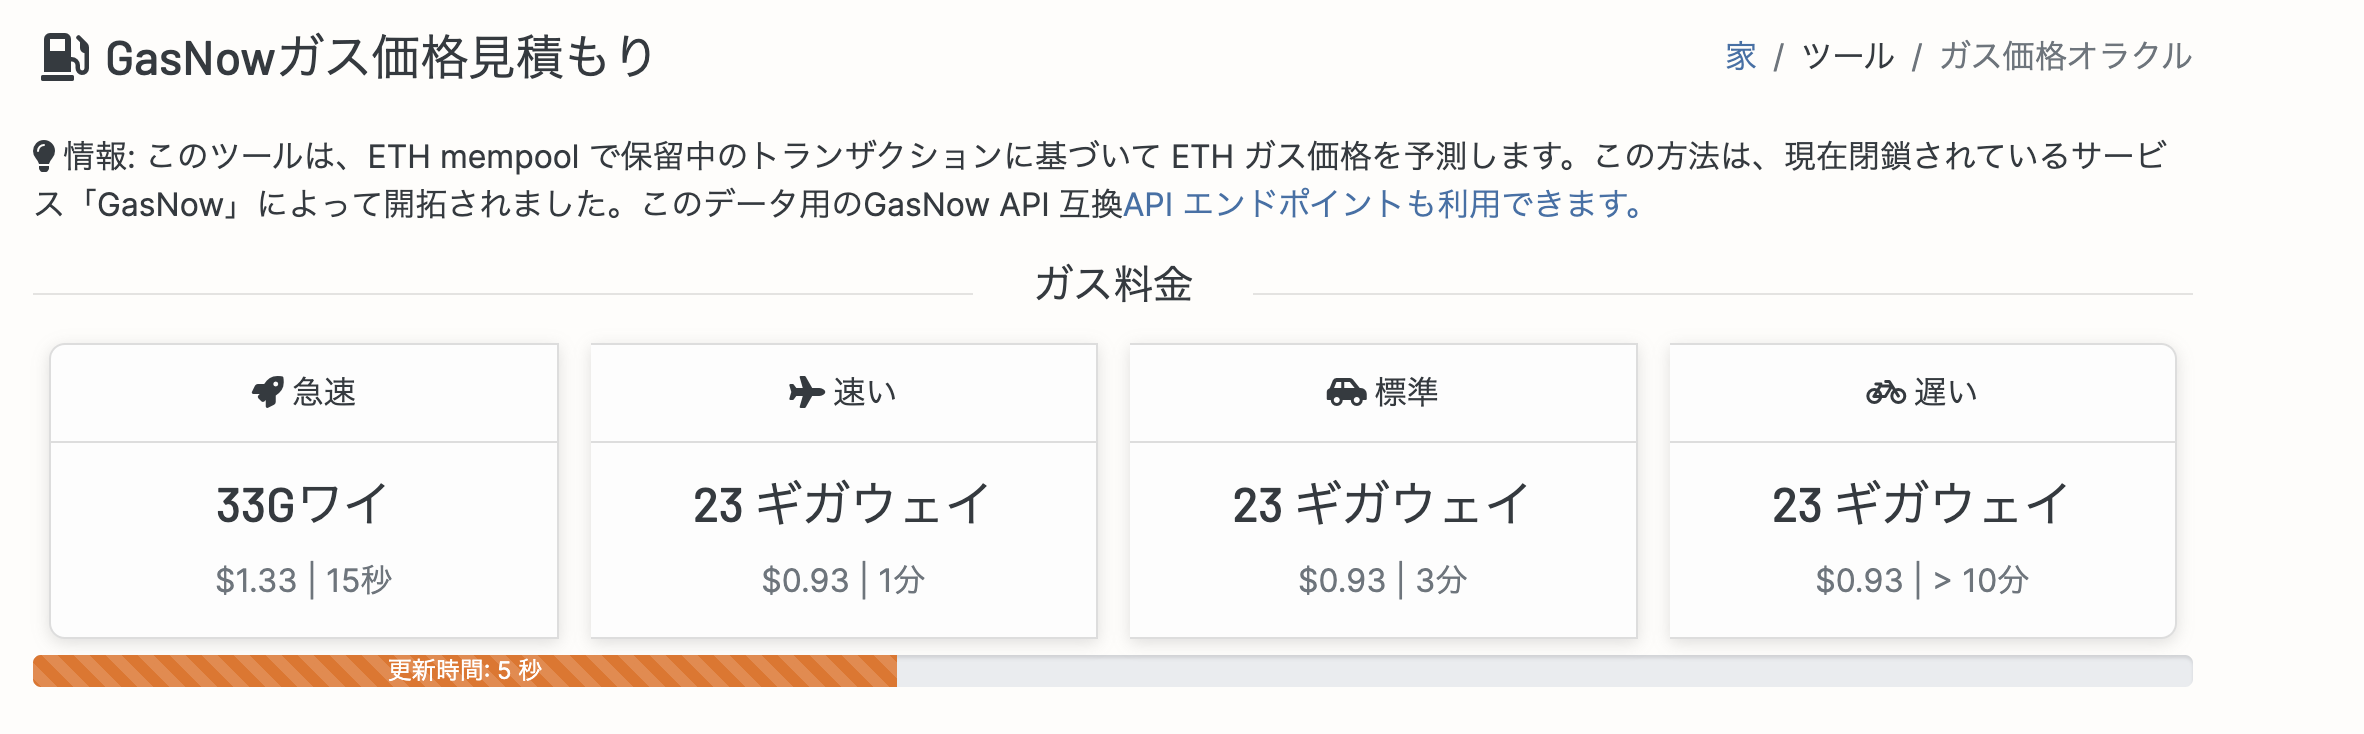Click the gas pump icon beside the page title
Viewport: 2364px width, 734px height.
pyautogui.click(x=62, y=58)
